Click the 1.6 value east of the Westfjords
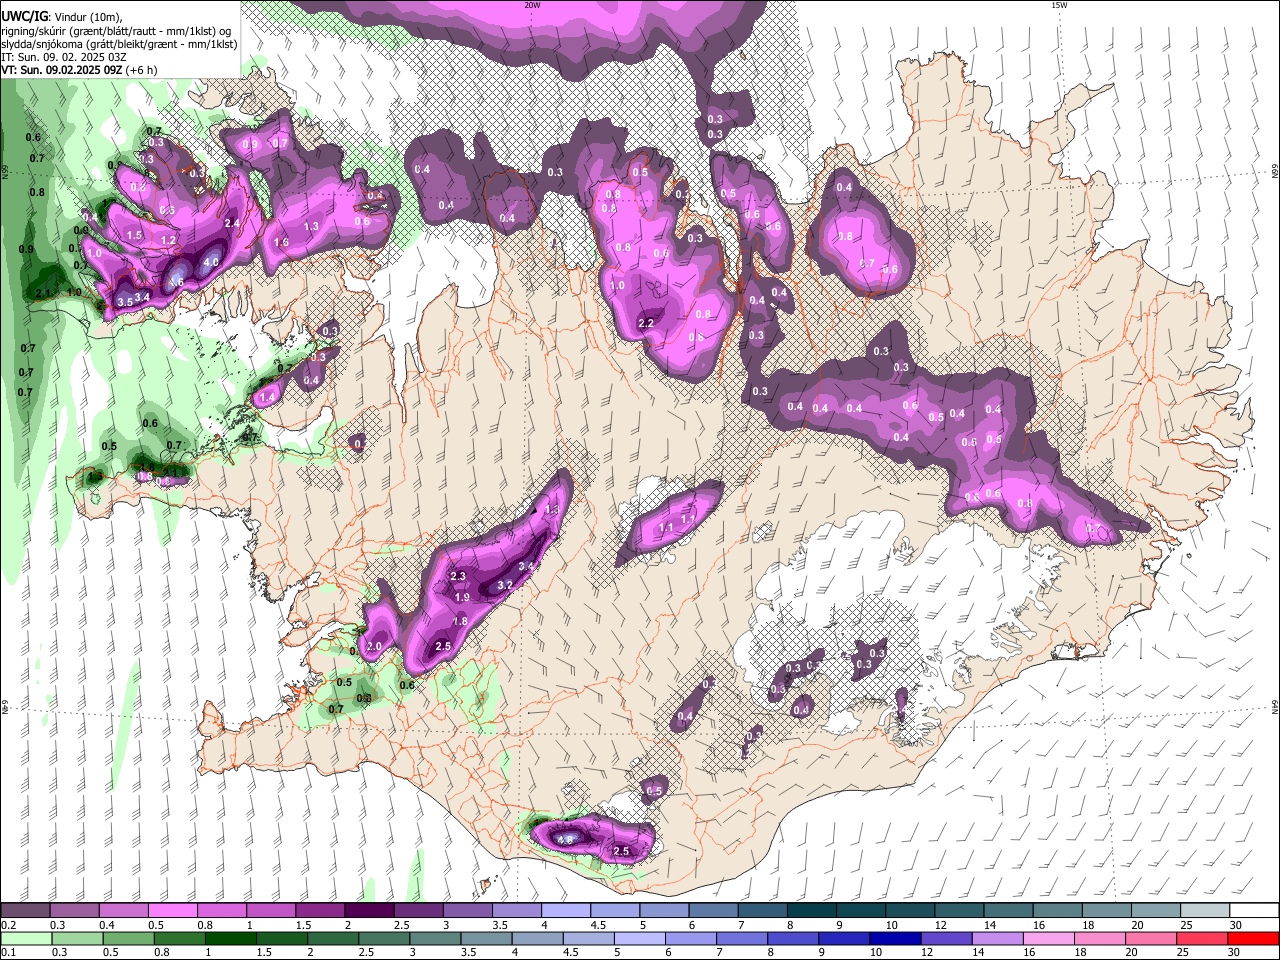1280x960 pixels. (282, 242)
